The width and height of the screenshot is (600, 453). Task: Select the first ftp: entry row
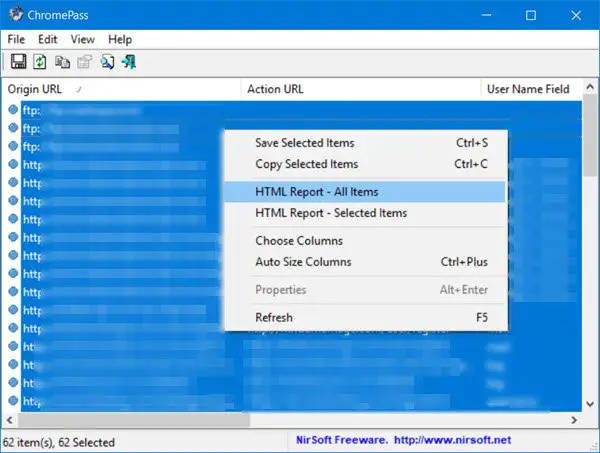click(295, 110)
